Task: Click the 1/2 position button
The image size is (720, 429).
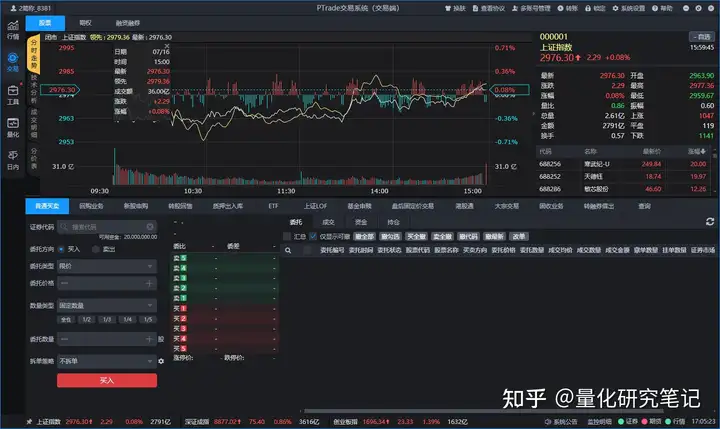Action: pos(87,319)
